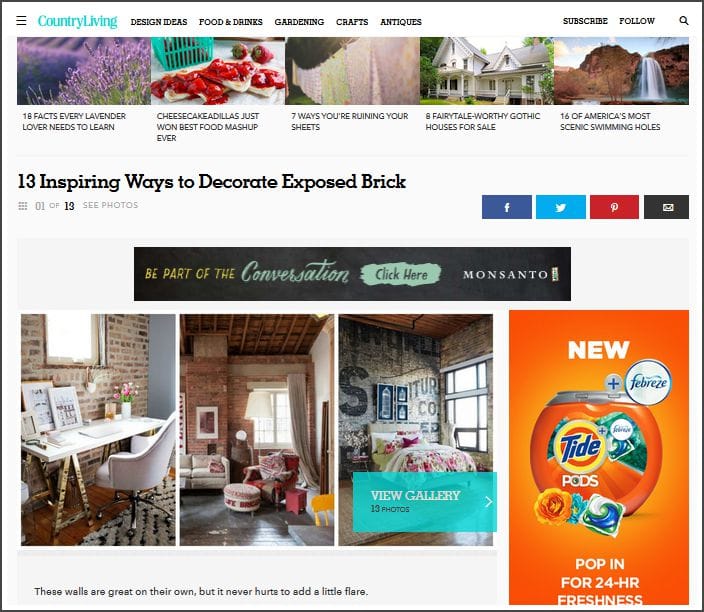704x612 pixels.
Task: Click the search magnifier icon
Action: coord(683,21)
